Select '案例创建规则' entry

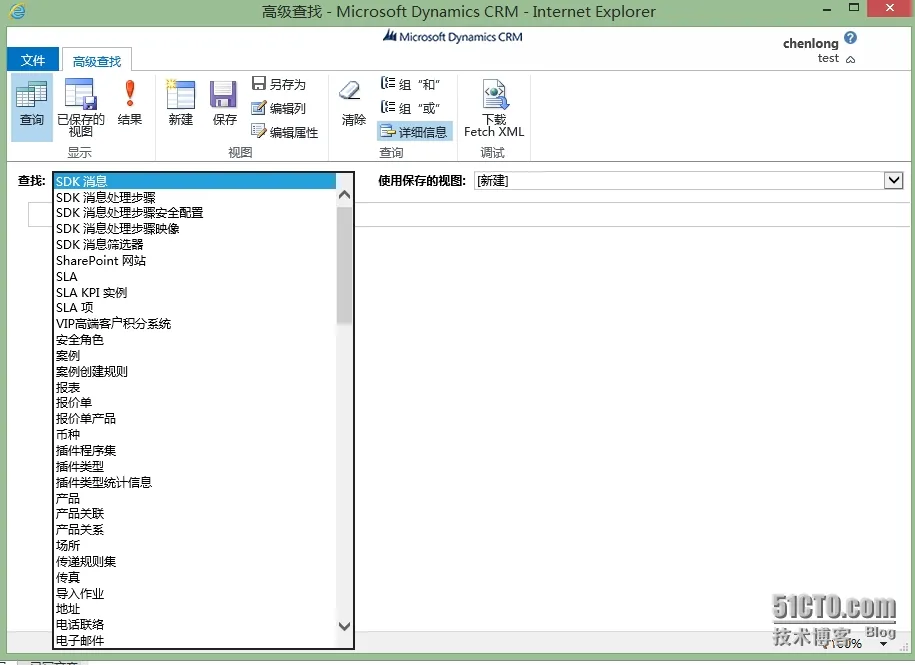(195, 371)
